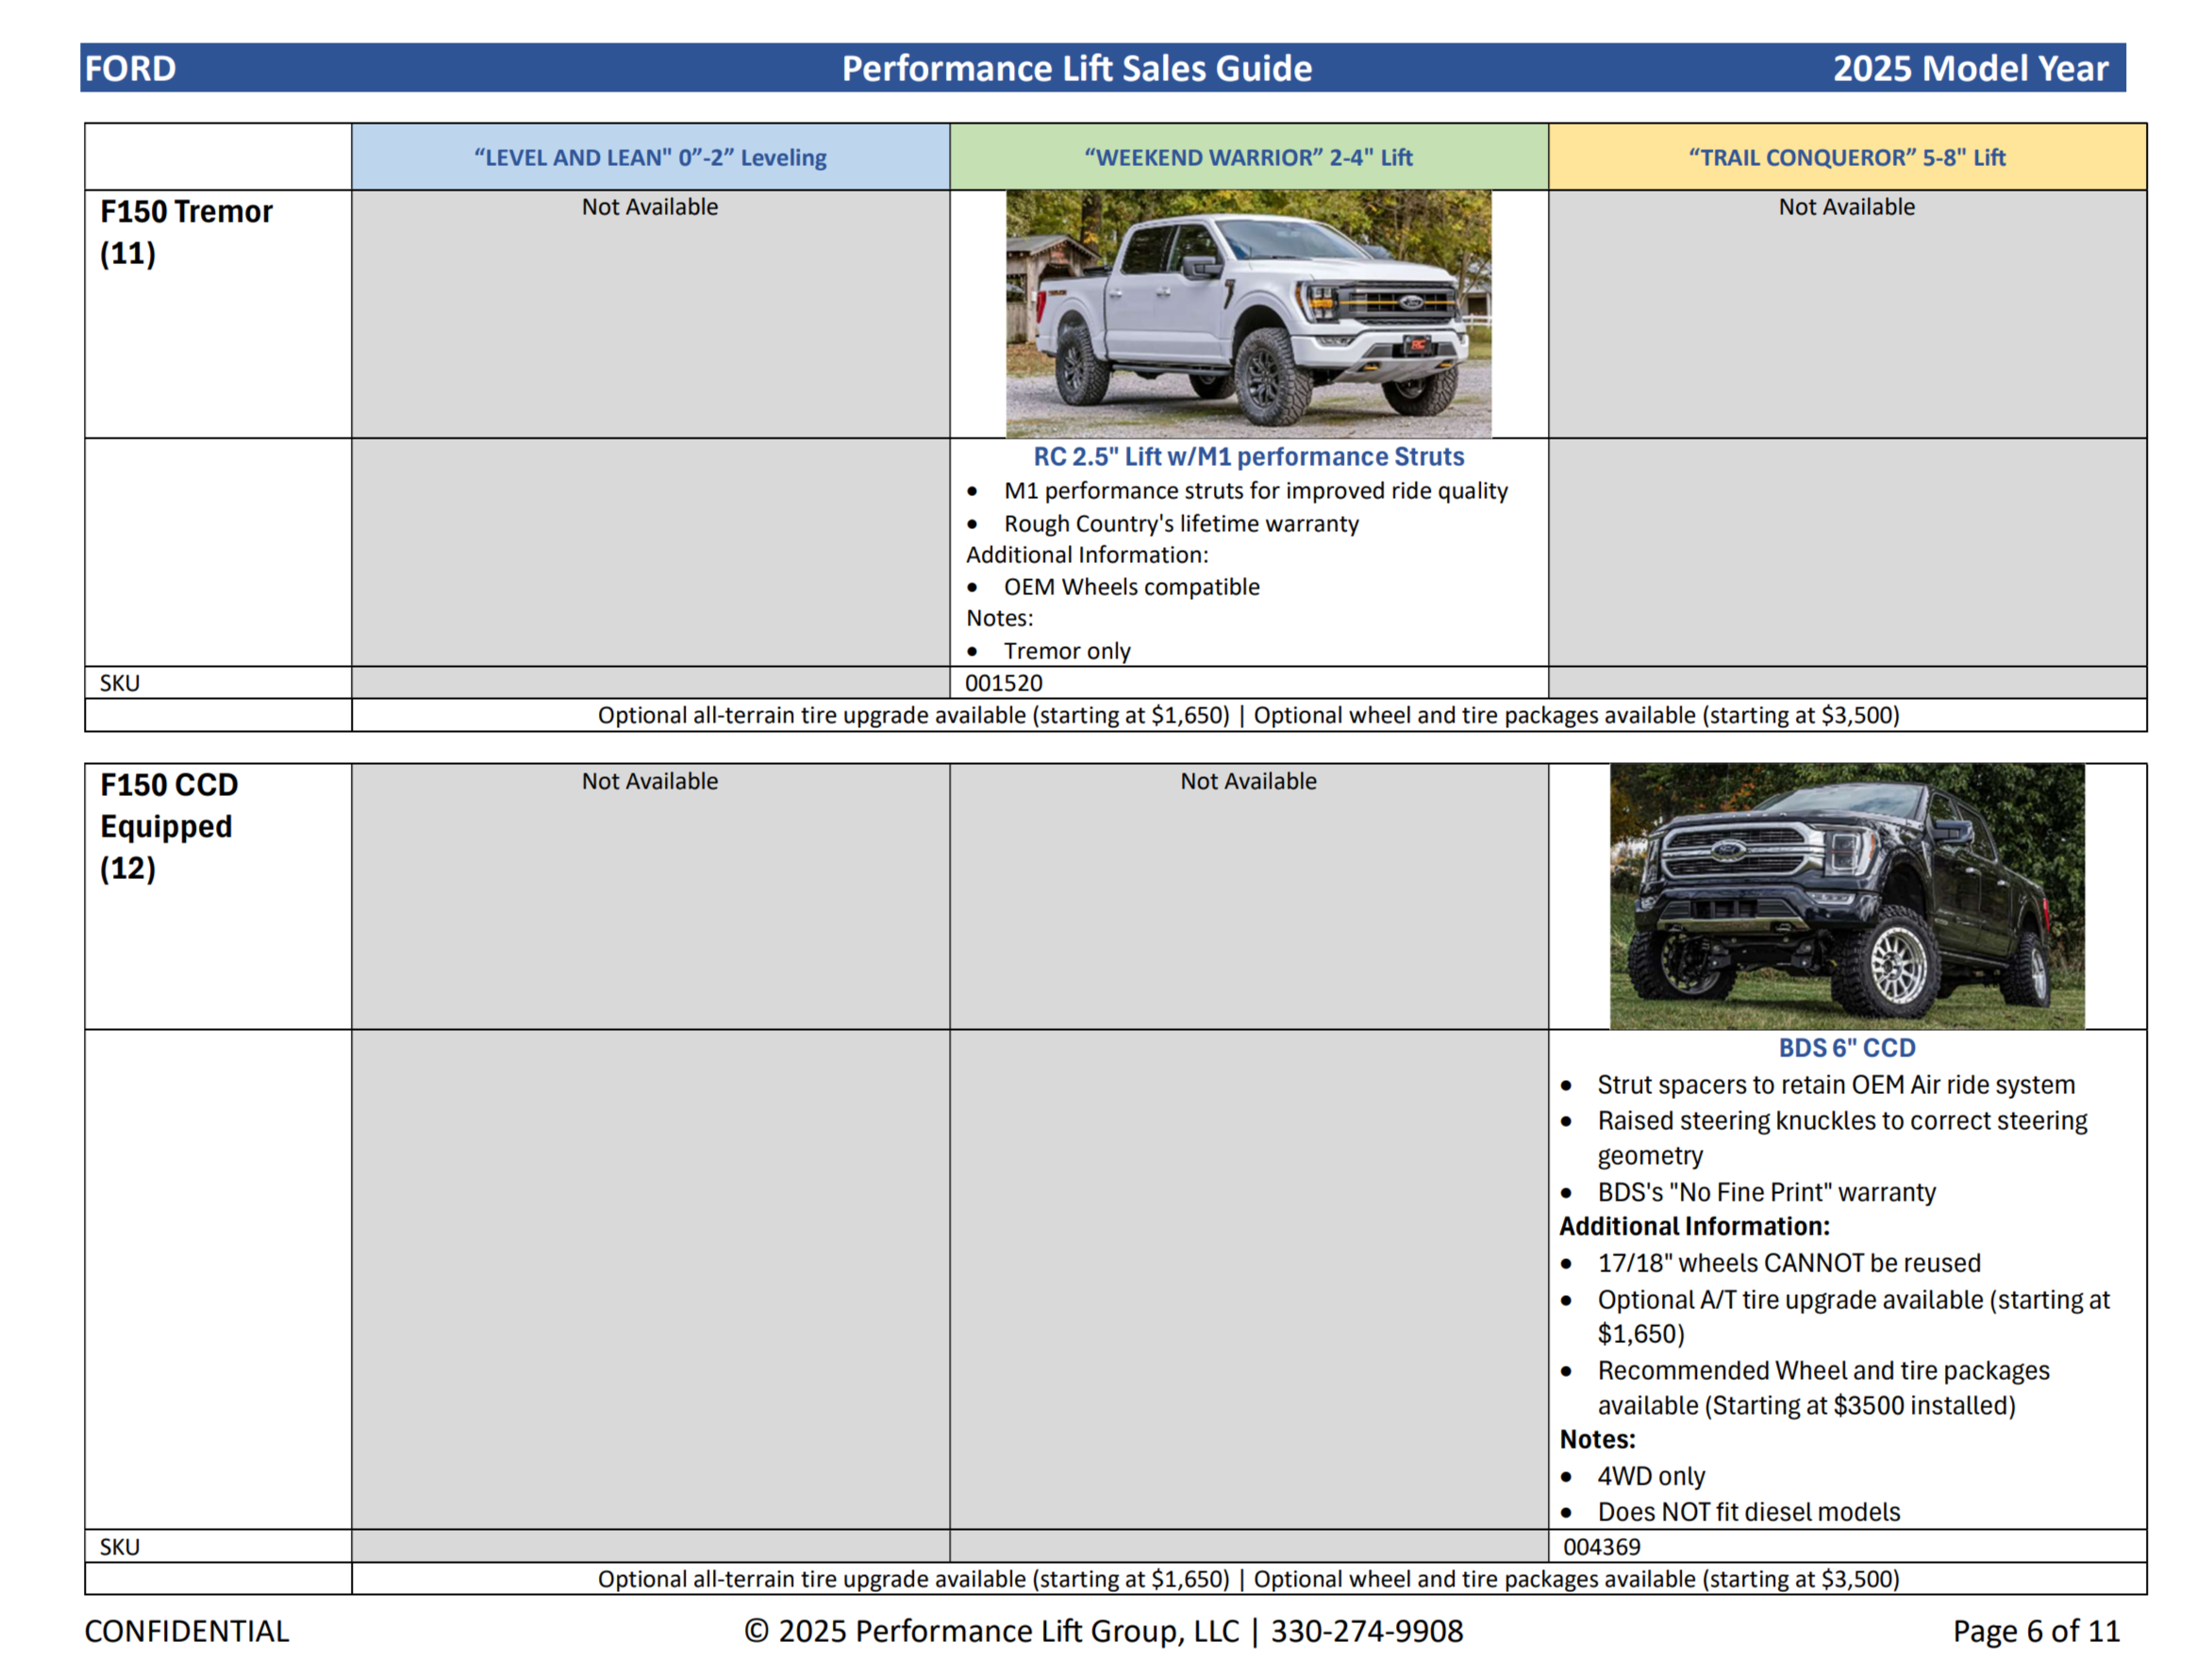Screen dimensions: 2212x1659
Task: Click the white F150 Tremor truck photo
Action: tap(1248, 314)
